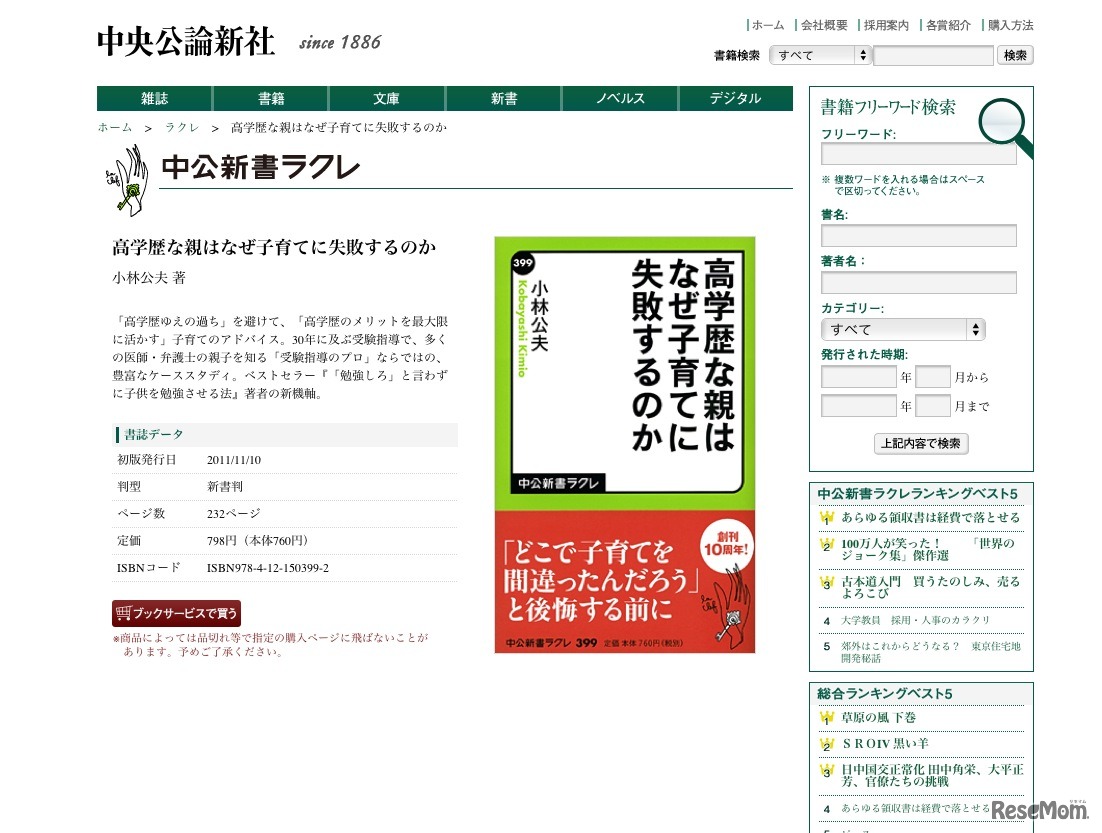The height and width of the screenshot is (833, 1102).
Task: Click the hand-with-key Laclef mascot icon
Action: [127, 180]
